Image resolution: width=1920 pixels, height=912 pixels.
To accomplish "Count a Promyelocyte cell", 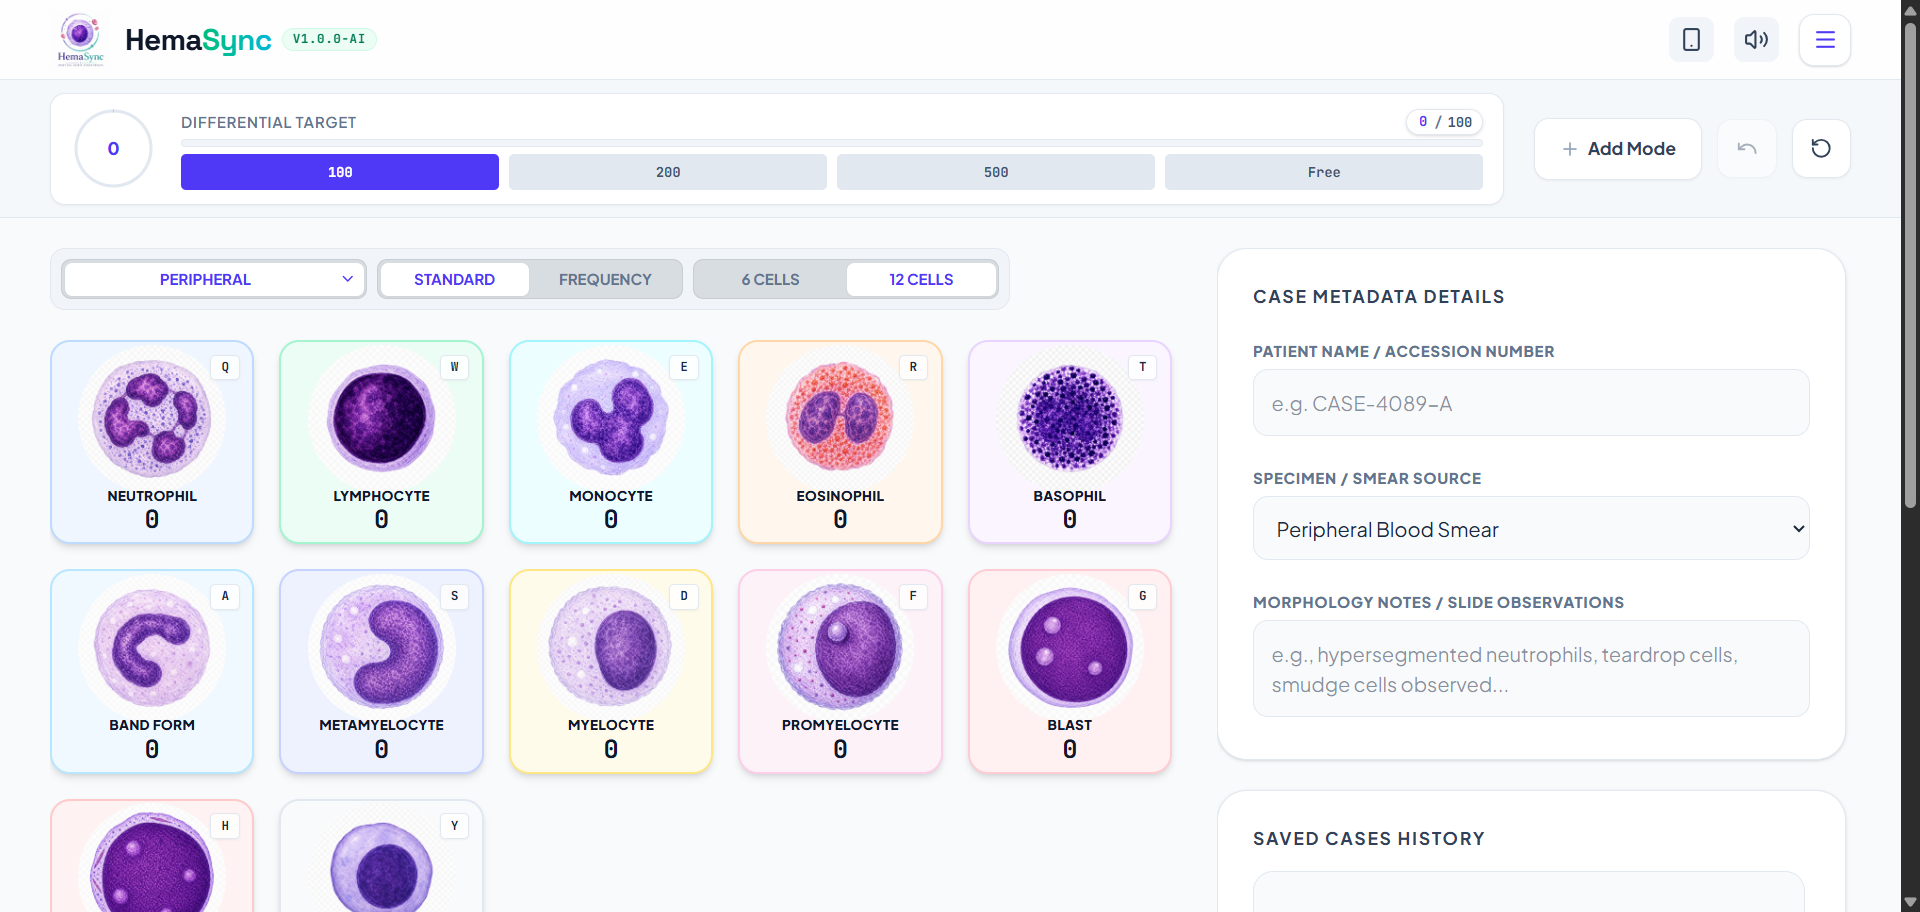I will 840,671.
